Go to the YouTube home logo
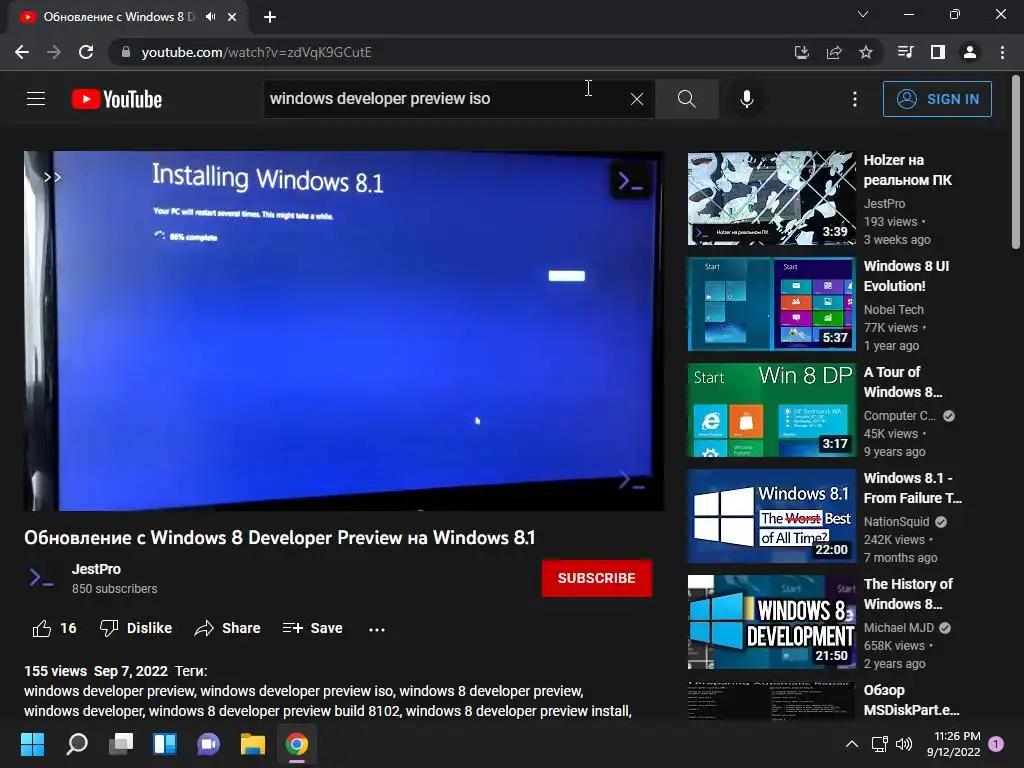The width and height of the screenshot is (1024, 768). coord(117,99)
